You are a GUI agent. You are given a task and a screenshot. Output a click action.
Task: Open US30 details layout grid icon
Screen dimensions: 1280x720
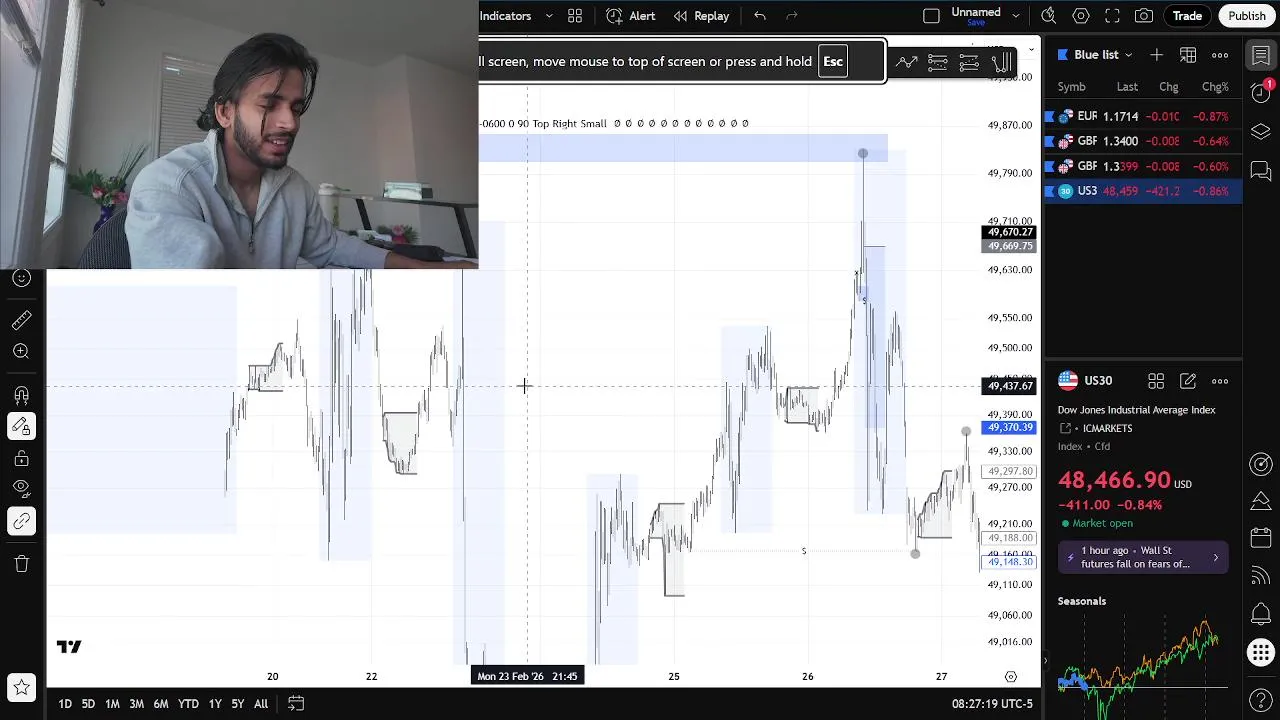click(x=1156, y=381)
